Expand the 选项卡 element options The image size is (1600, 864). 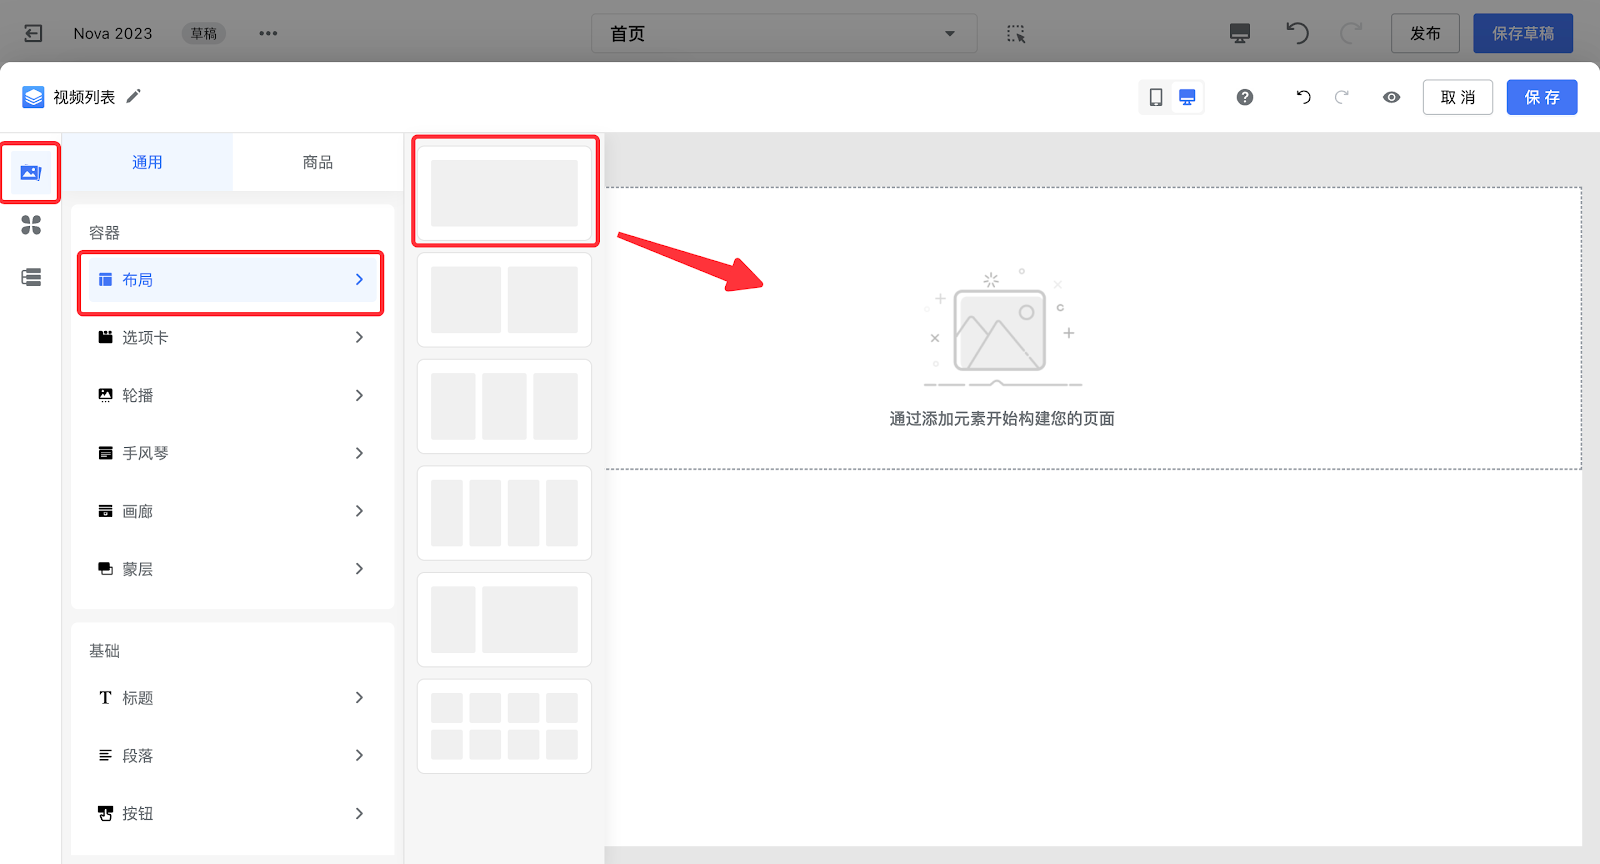(231, 338)
